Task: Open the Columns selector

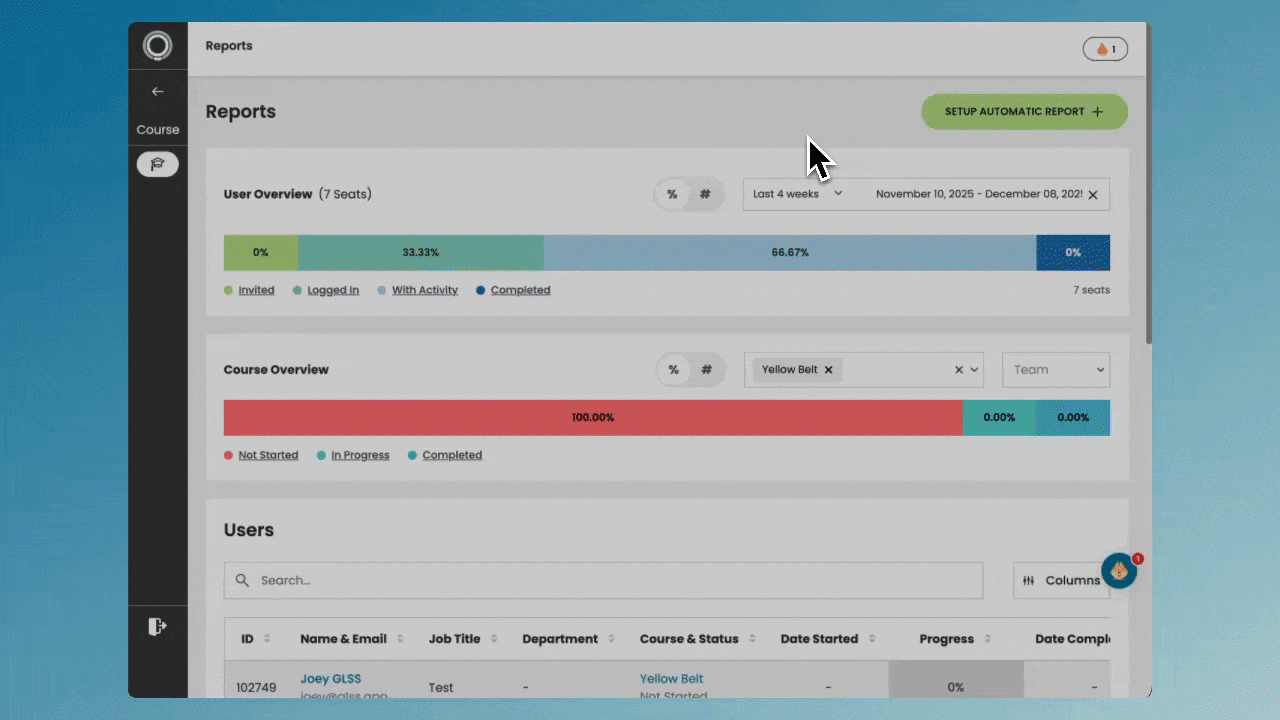Action: [1061, 580]
